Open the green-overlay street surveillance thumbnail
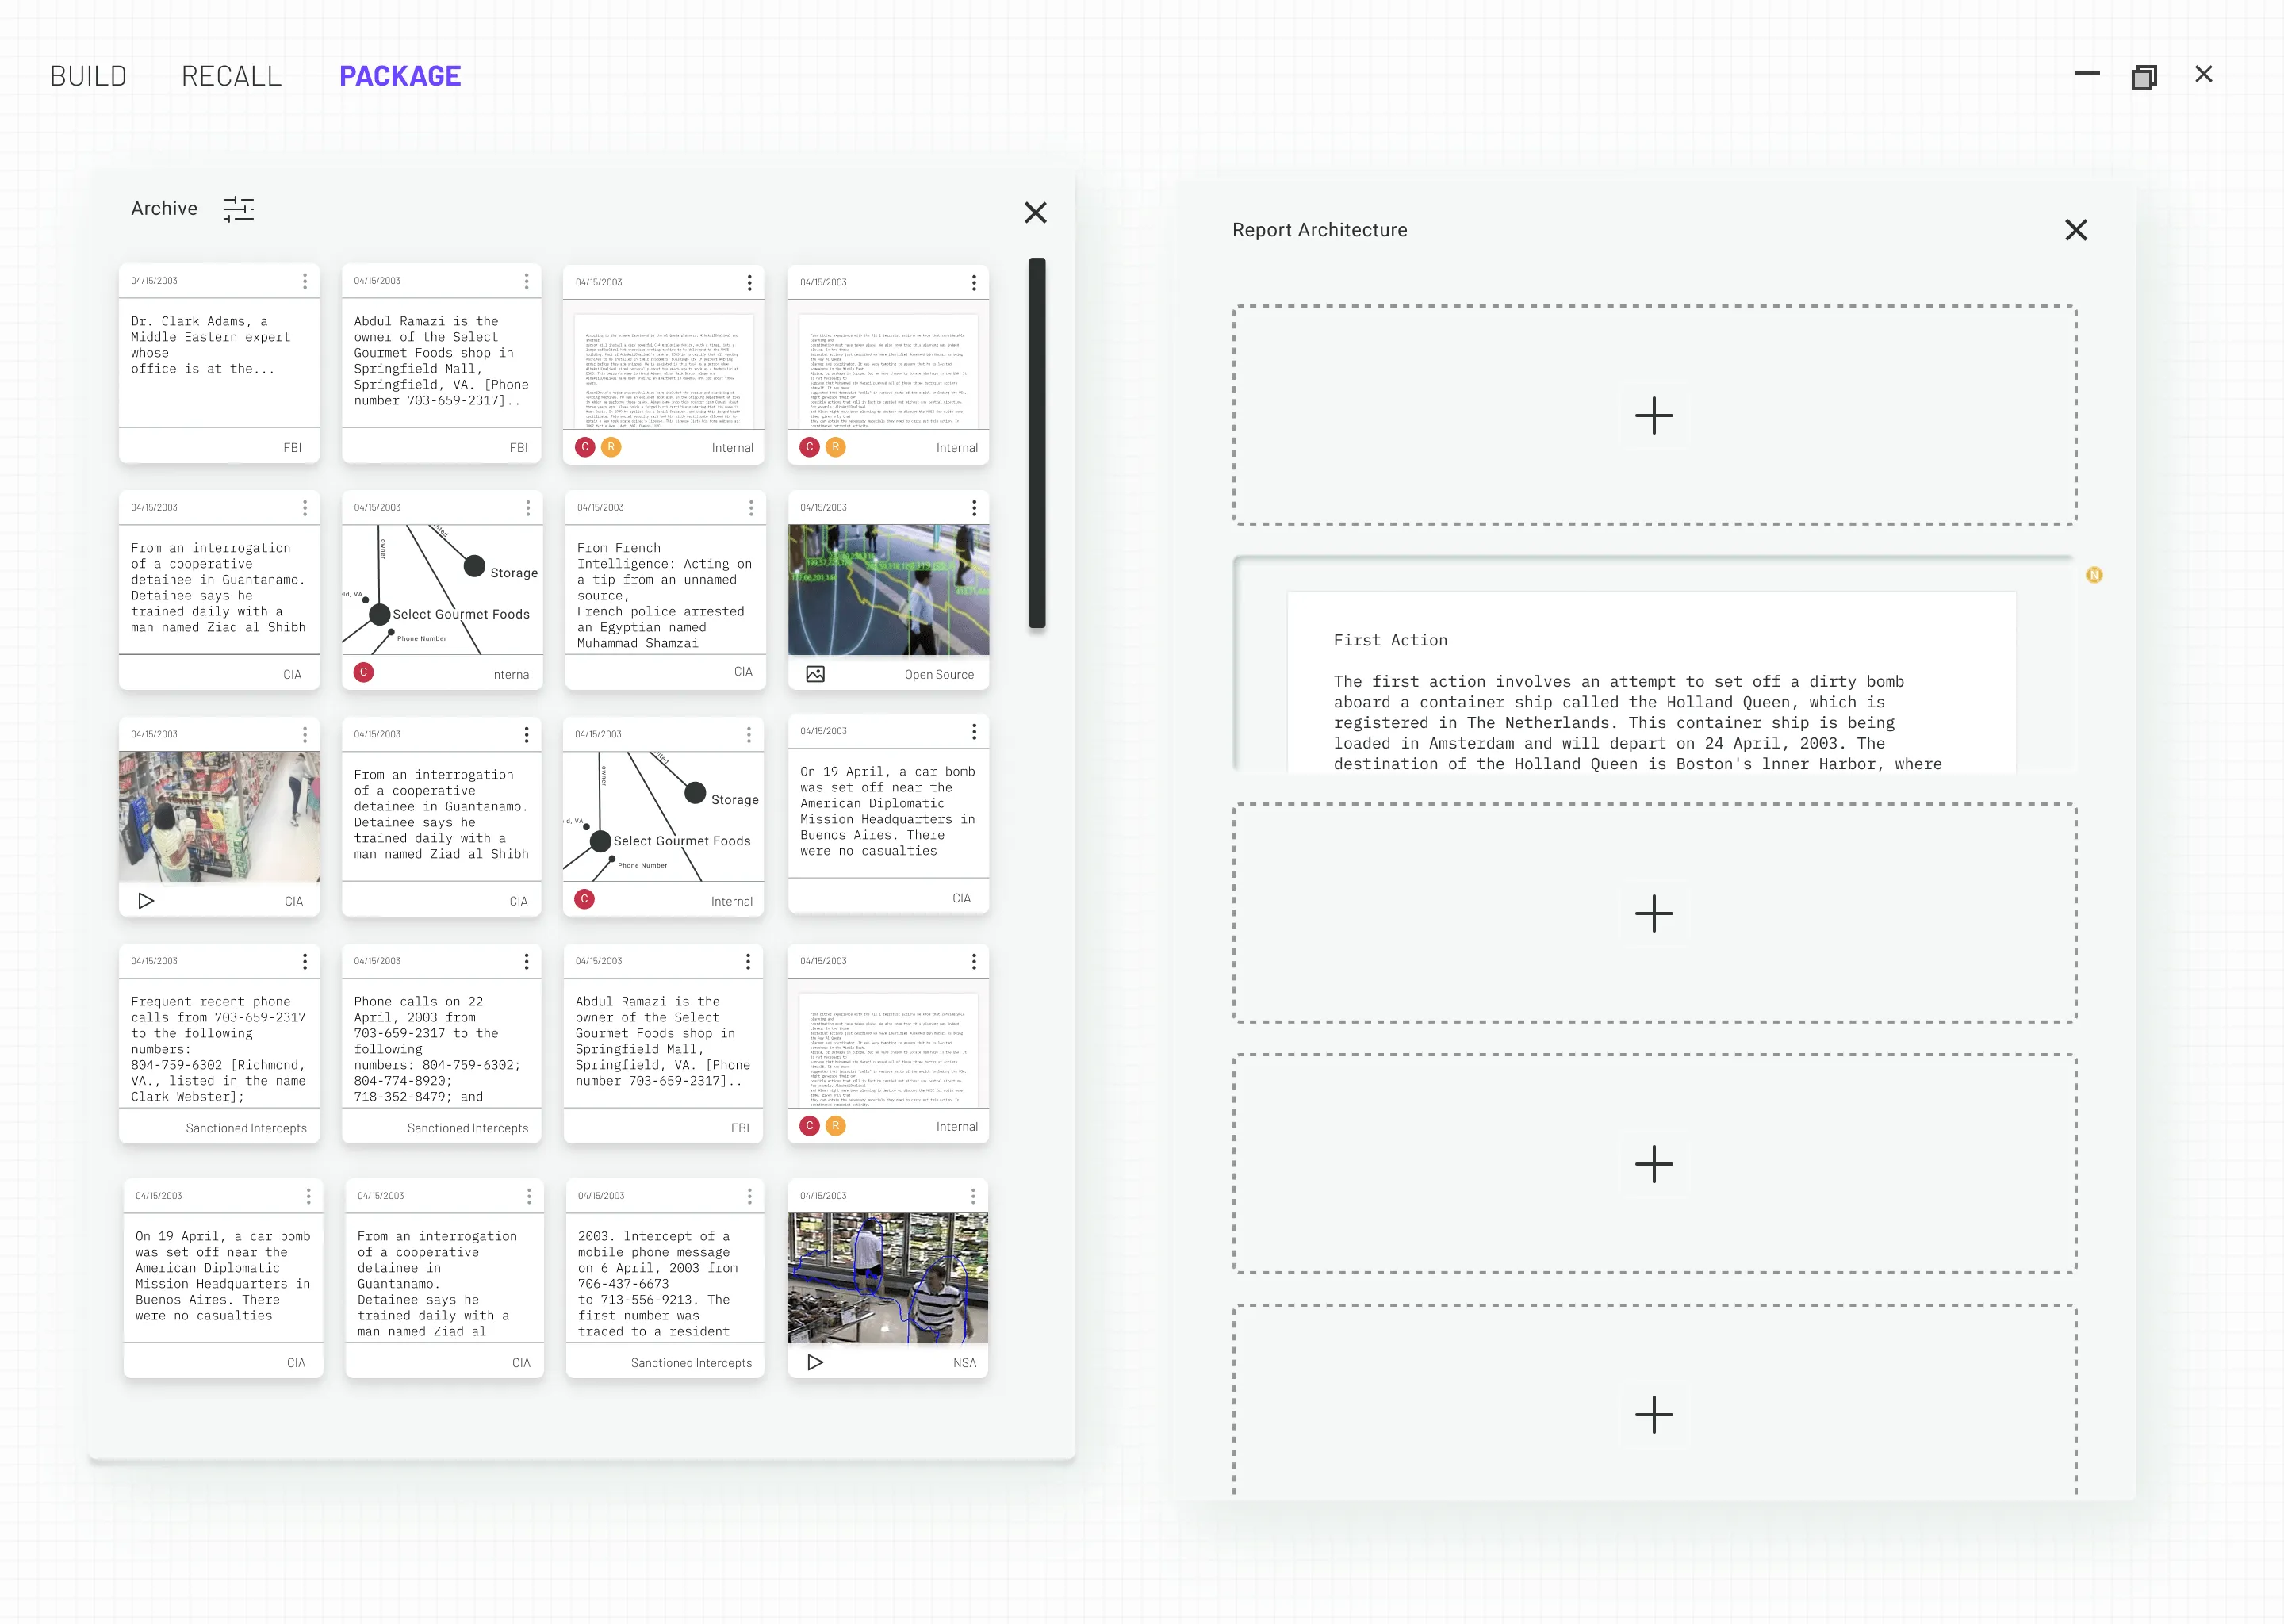 (x=888, y=590)
